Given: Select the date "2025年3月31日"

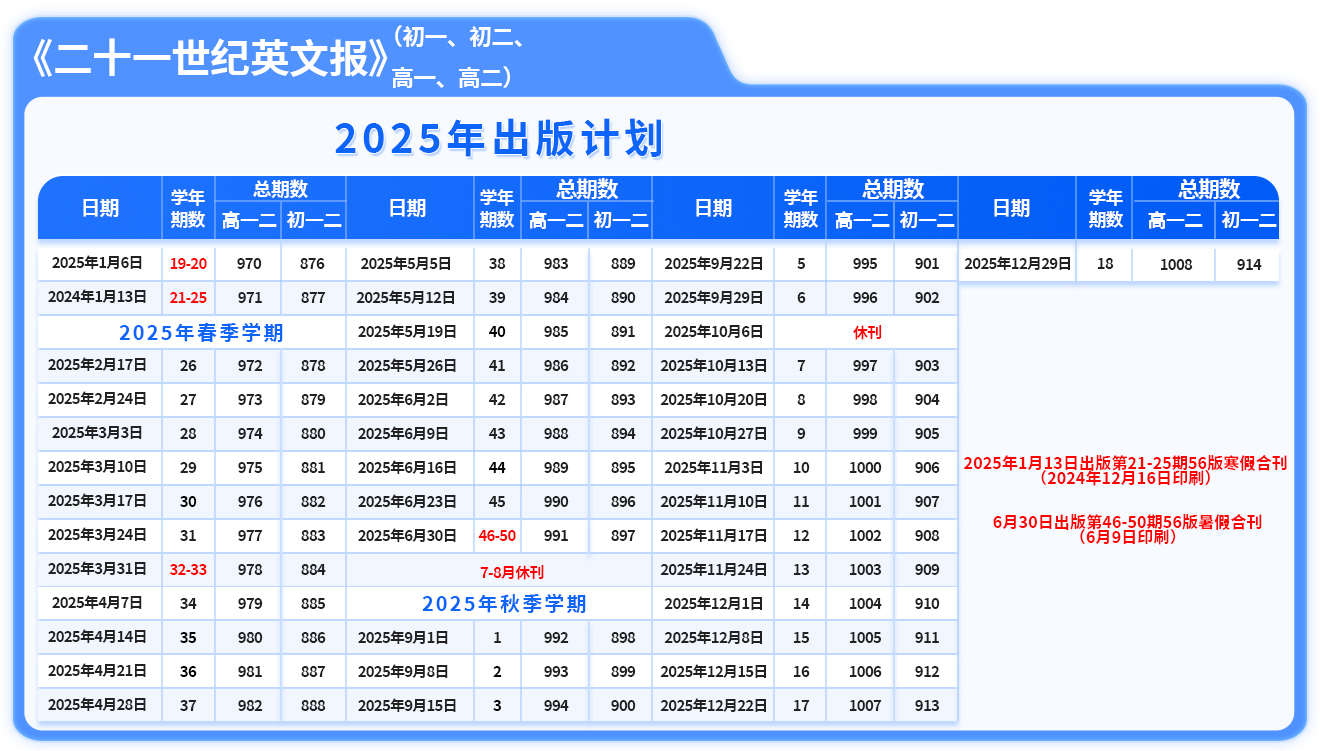Looking at the screenshot, I should coord(97,569).
